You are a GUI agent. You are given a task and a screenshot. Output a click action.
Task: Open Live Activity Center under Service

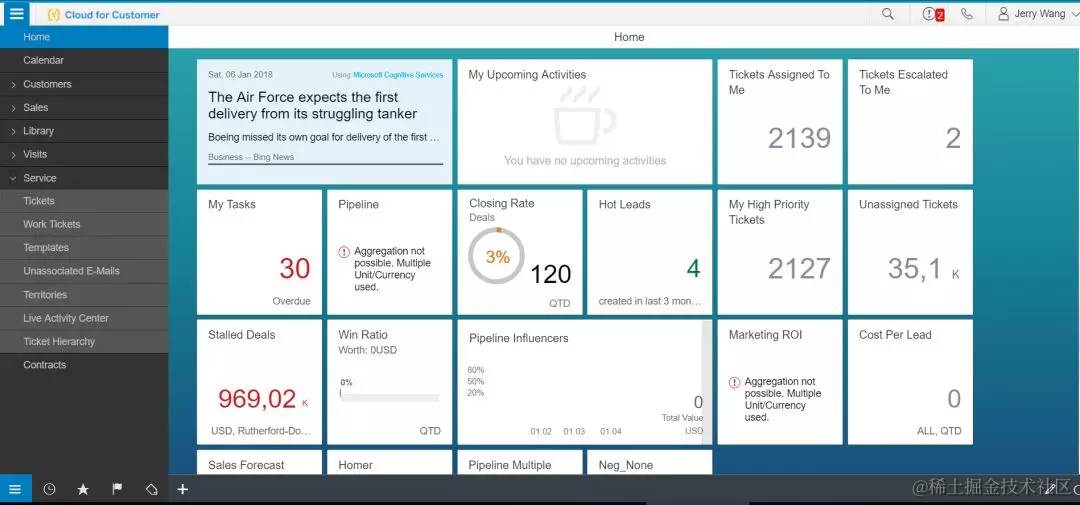tap(84, 318)
